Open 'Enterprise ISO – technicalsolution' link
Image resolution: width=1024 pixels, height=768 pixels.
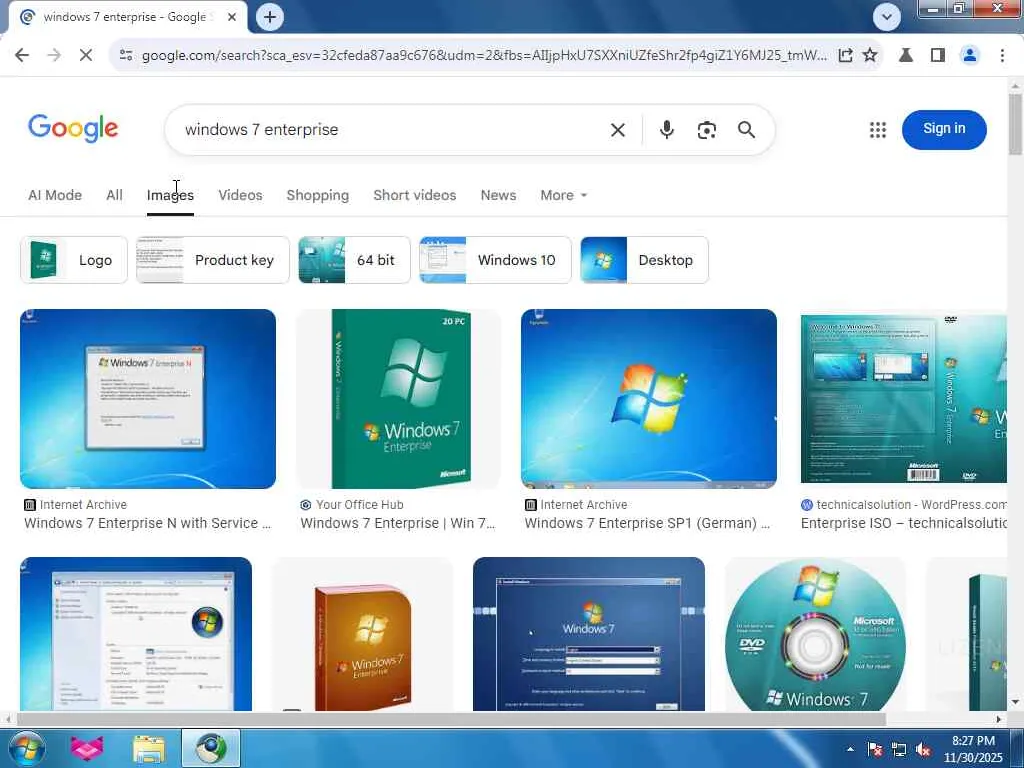903,523
